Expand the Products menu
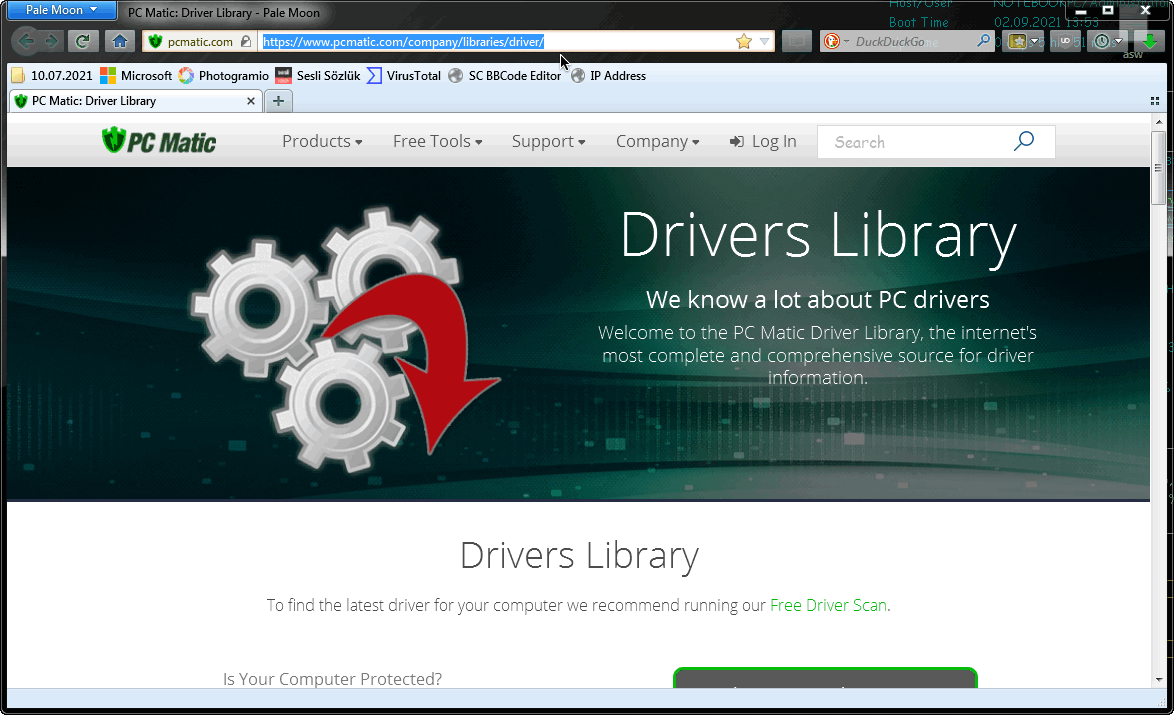1174x715 pixels. tap(322, 142)
